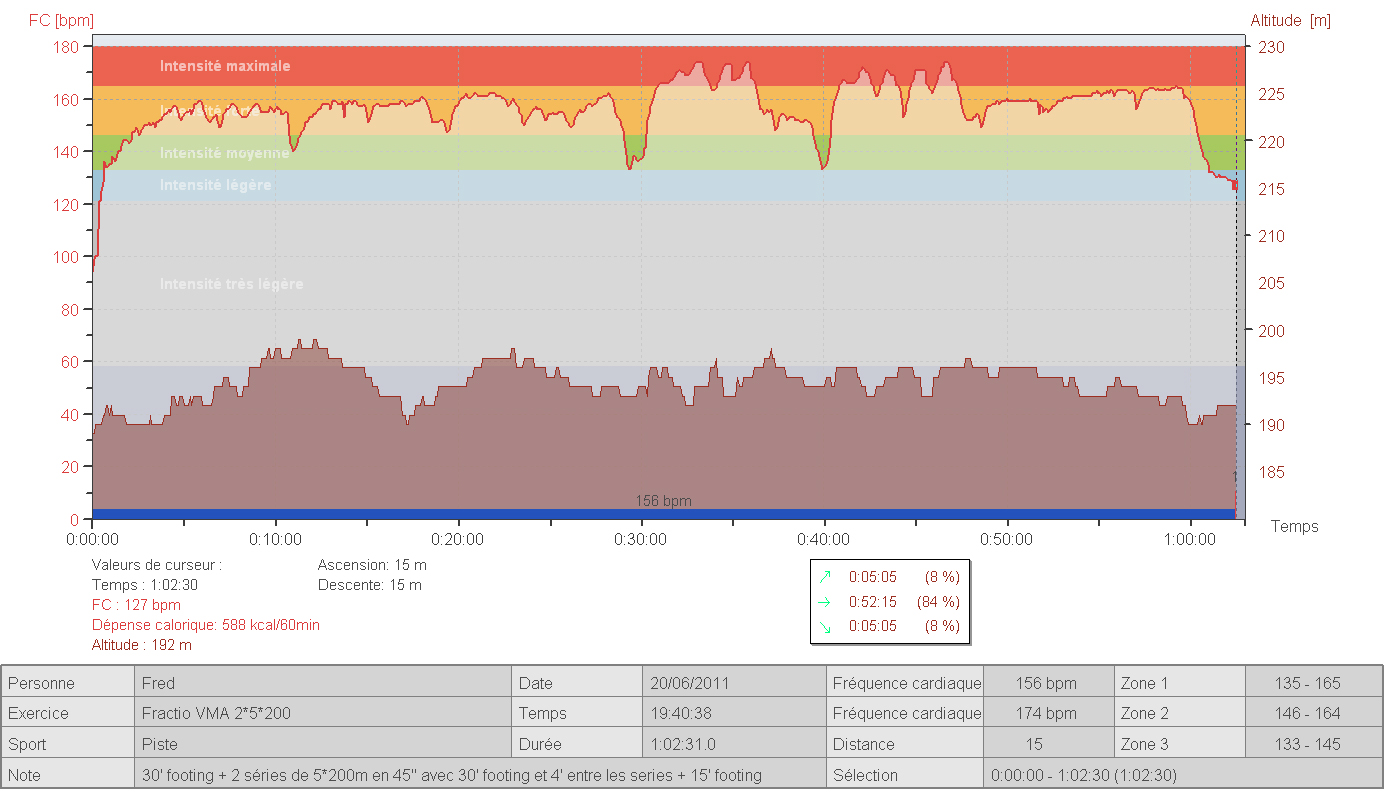
Task: Select the Date value 20/06/2011
Action: (x=690, y=684)
